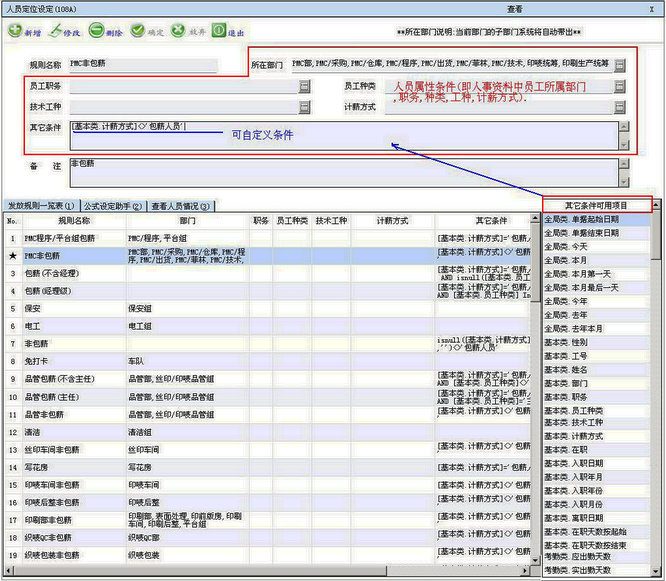Switch to 公式设定助手 tab
666x581 pixels.
pyautogui.click(x=113, y=206)
